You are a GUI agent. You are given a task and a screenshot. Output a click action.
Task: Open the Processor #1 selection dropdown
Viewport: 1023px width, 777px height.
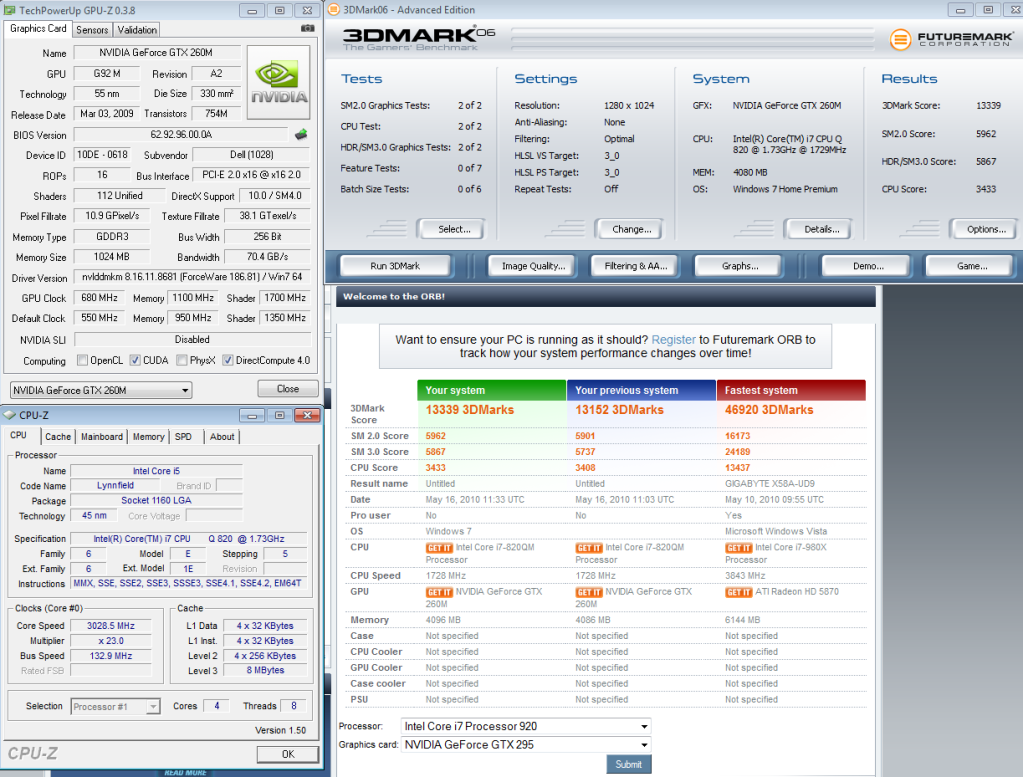click(x=115, y=707)
